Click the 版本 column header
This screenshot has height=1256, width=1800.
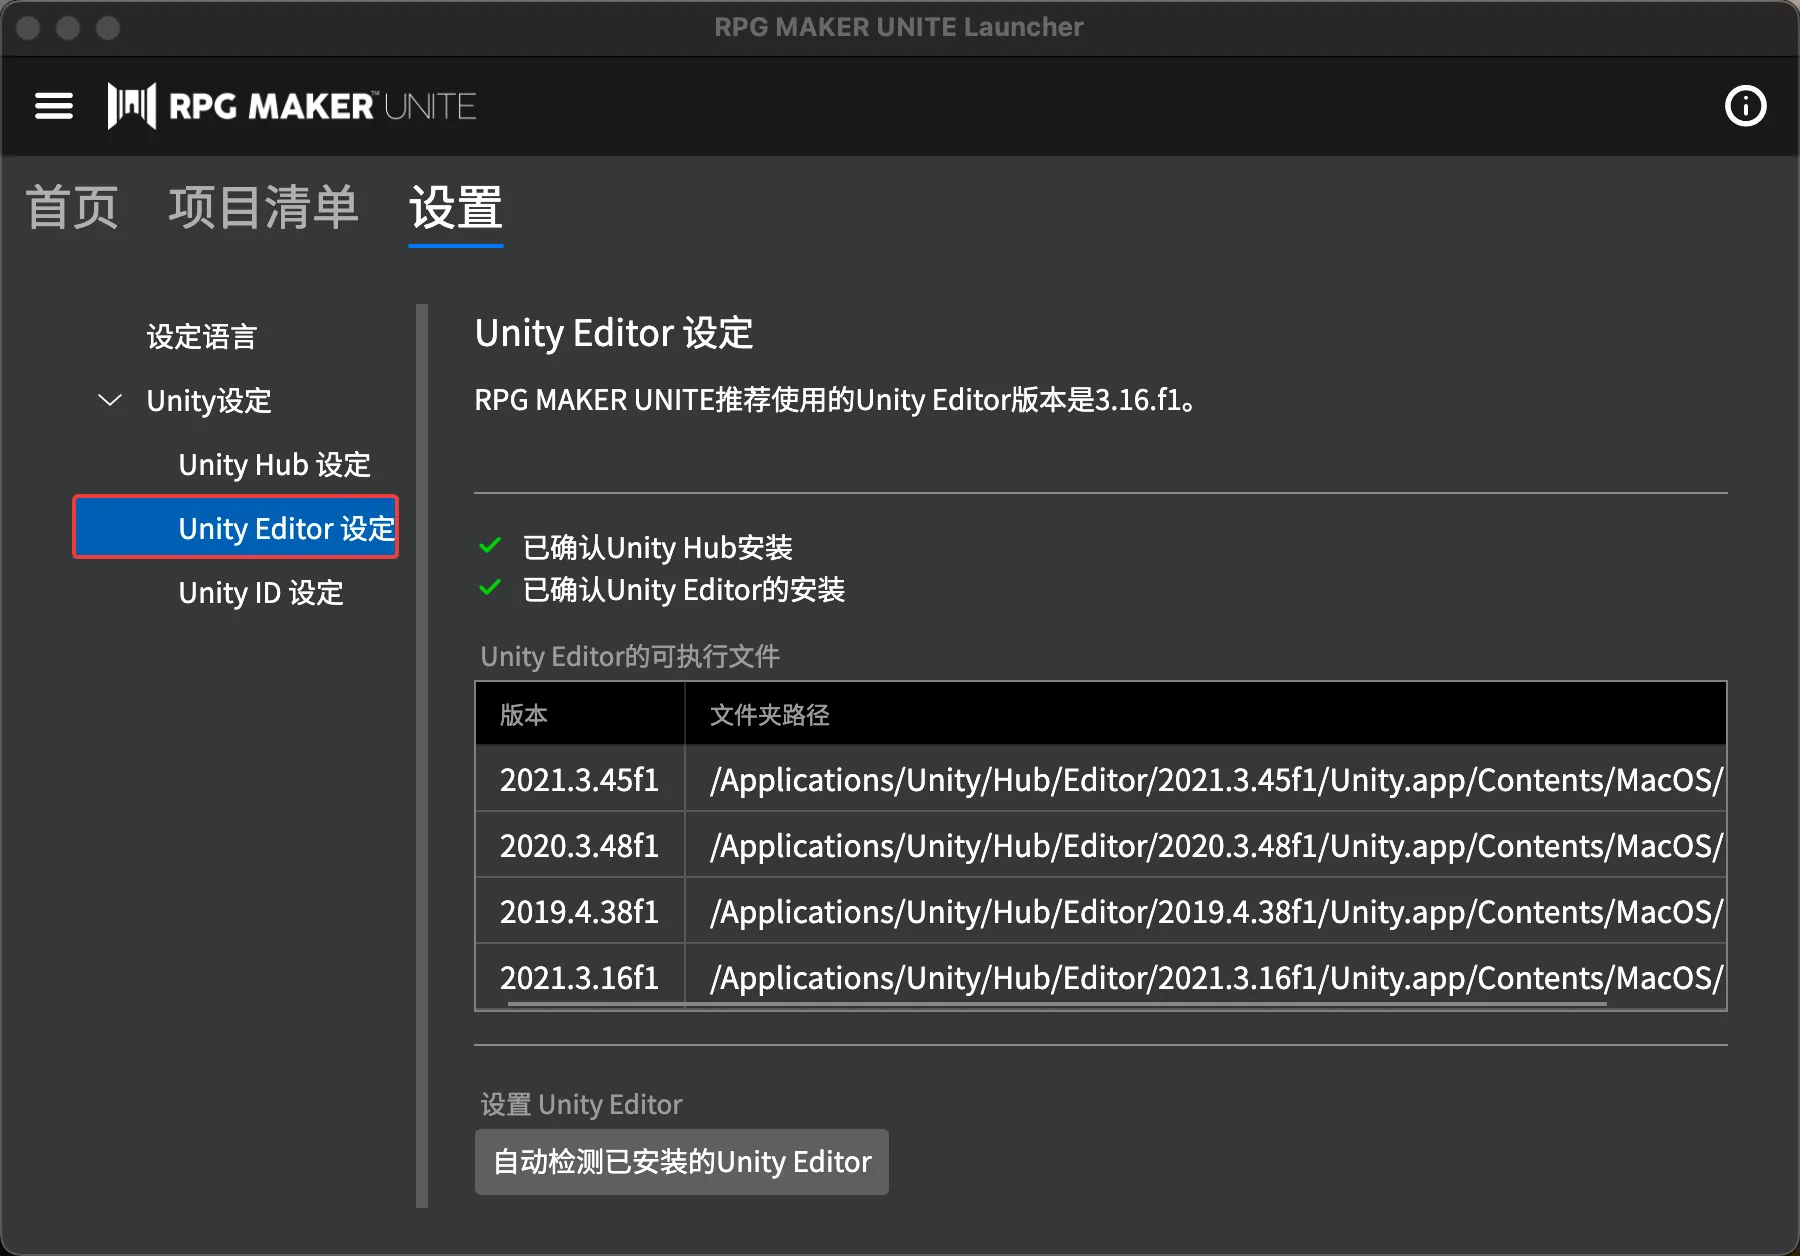(580, 714)
